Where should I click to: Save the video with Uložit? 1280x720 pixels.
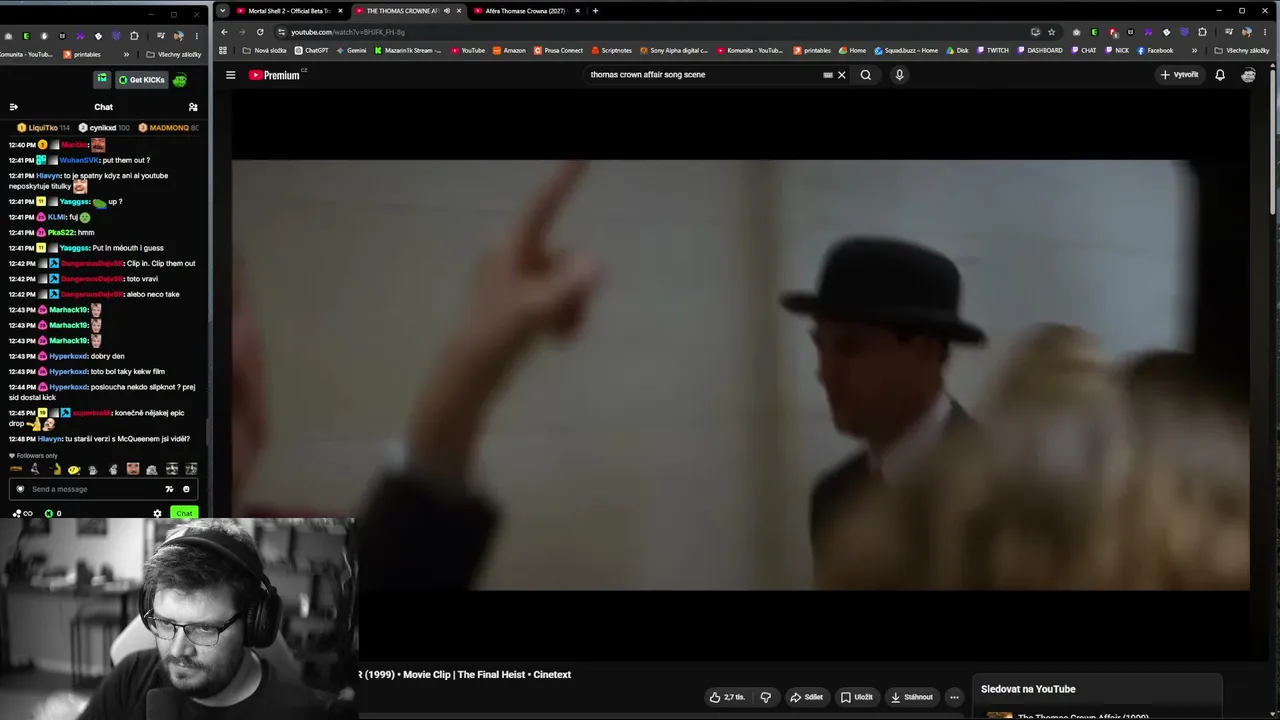click(x=857, y=697)
